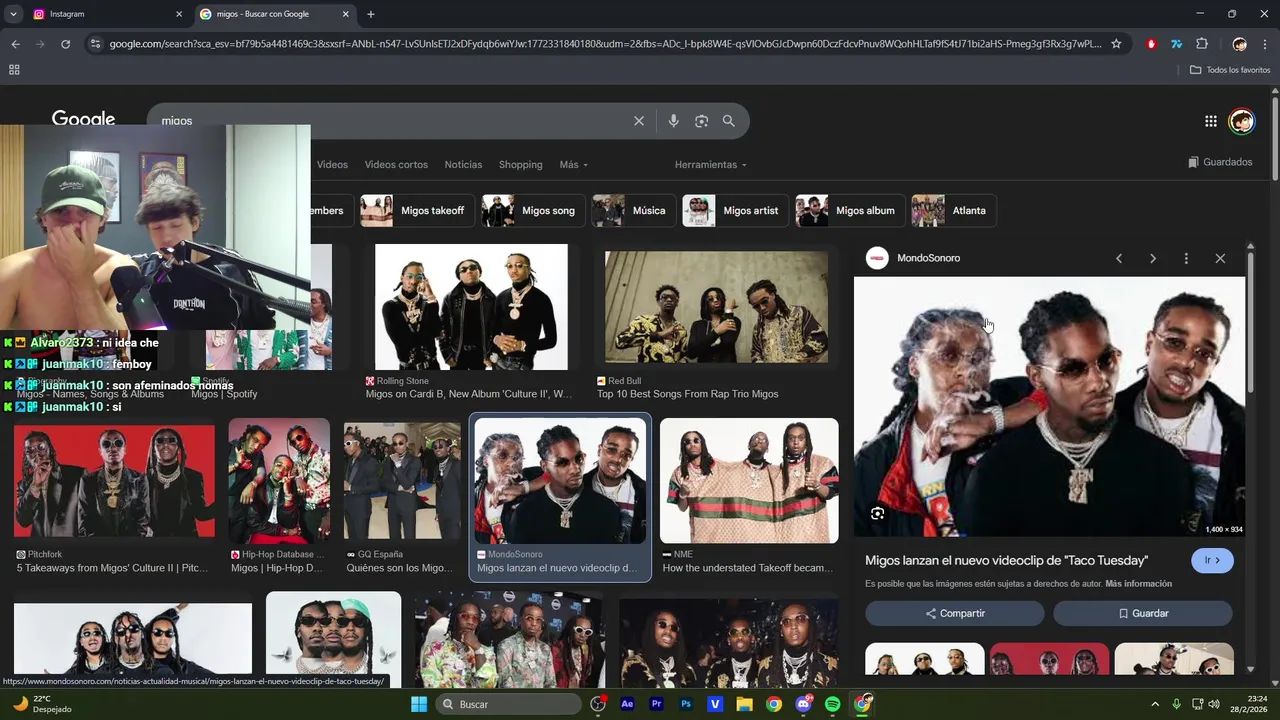Open the tab search dropdown arrow
Image resolution: width=1280 pixels, height=720 pixels.
pyautogui.click(x=13, y=14)
